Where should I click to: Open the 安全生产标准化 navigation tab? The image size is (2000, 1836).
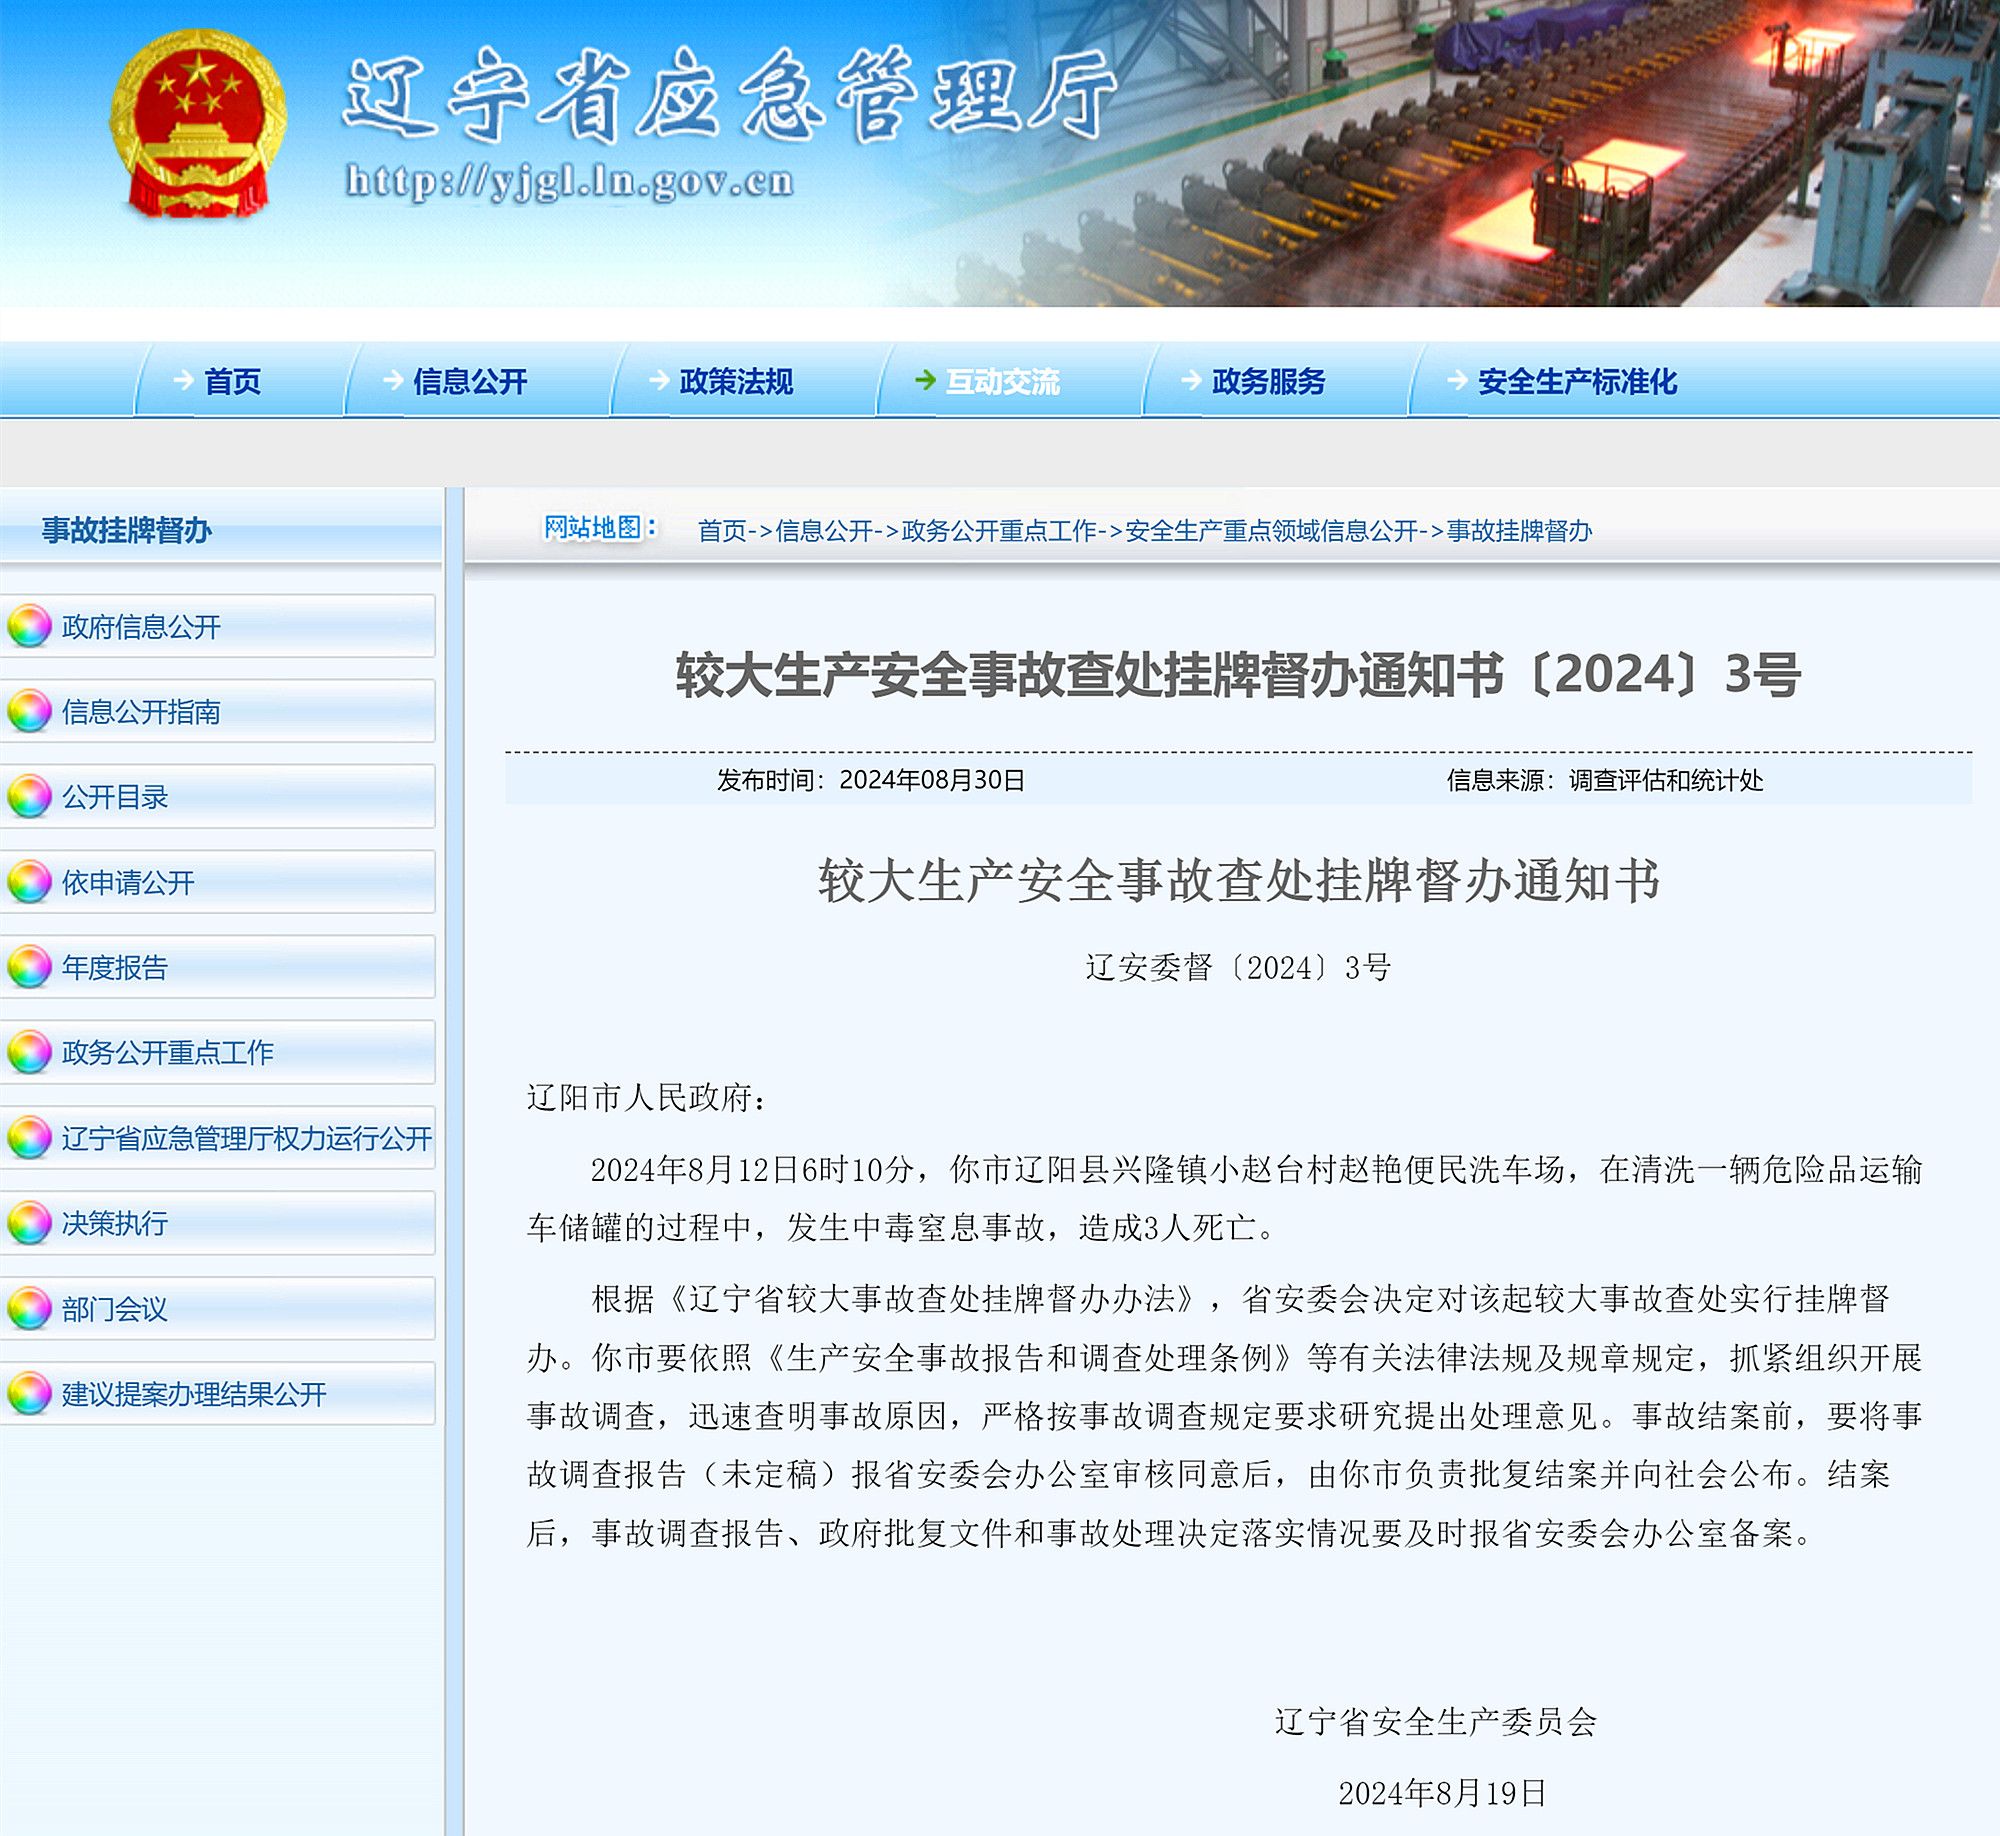(1577, 381)
